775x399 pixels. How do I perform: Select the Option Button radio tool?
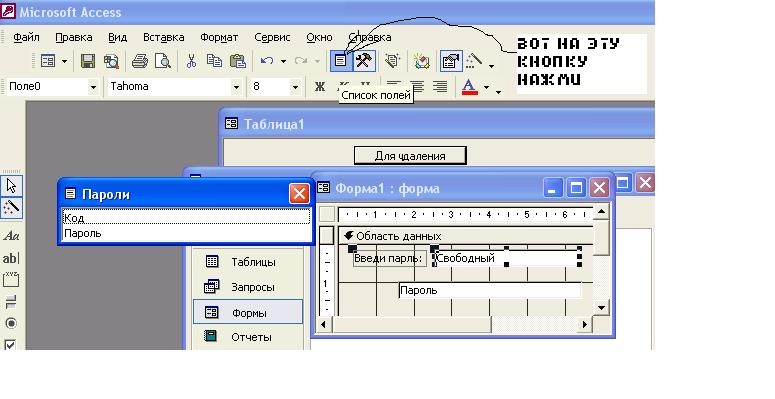[x=11, y=323]
